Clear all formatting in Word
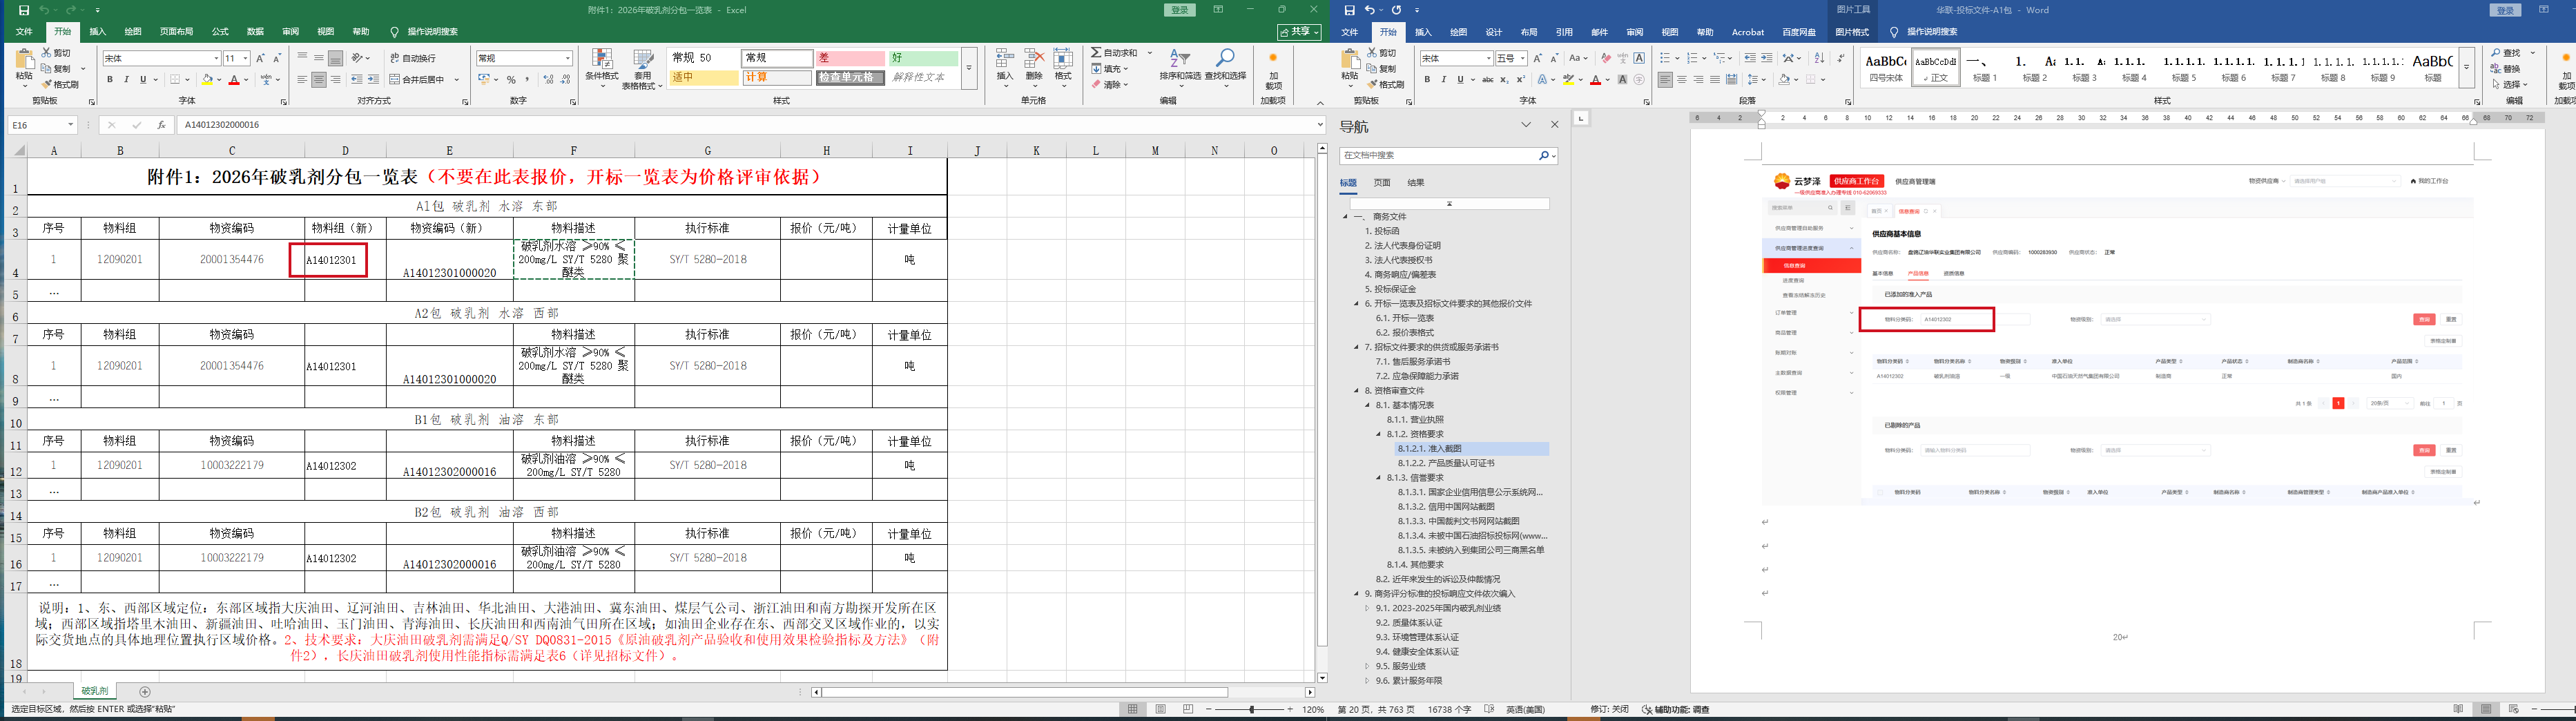Image resolution: width=2576 pixels, height=721 pixels. pos(1606,58)
